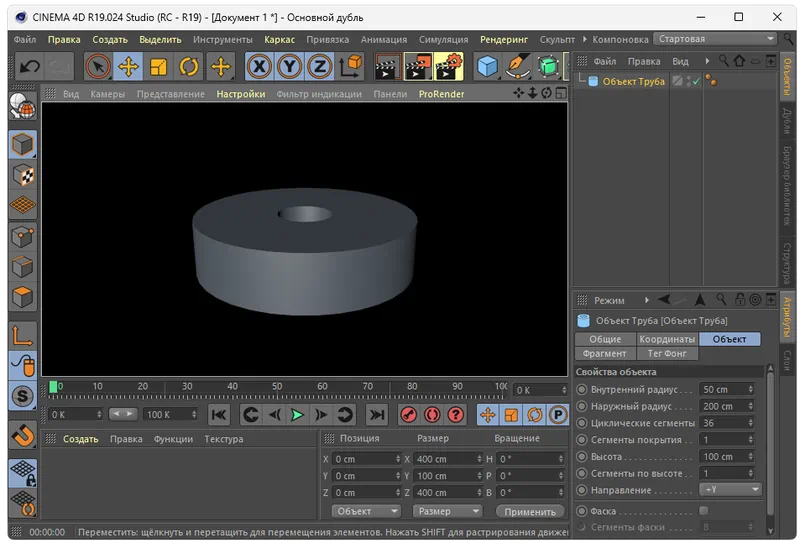800x543 pixels.
Task: Select the Live Selection arrow tool
Action: [98, 66]
